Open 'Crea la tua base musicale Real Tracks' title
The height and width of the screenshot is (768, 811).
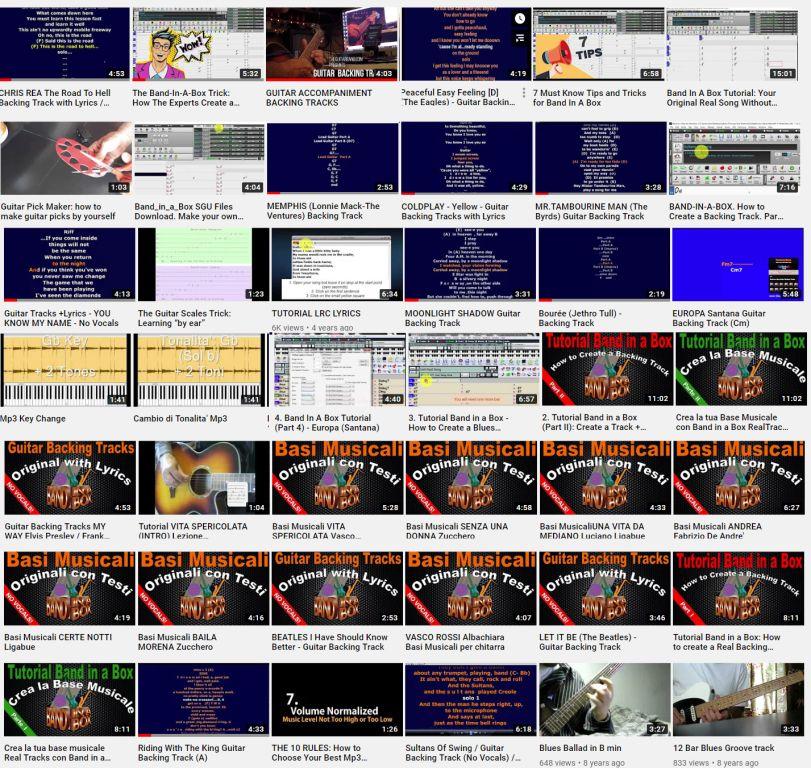point(57,752)
